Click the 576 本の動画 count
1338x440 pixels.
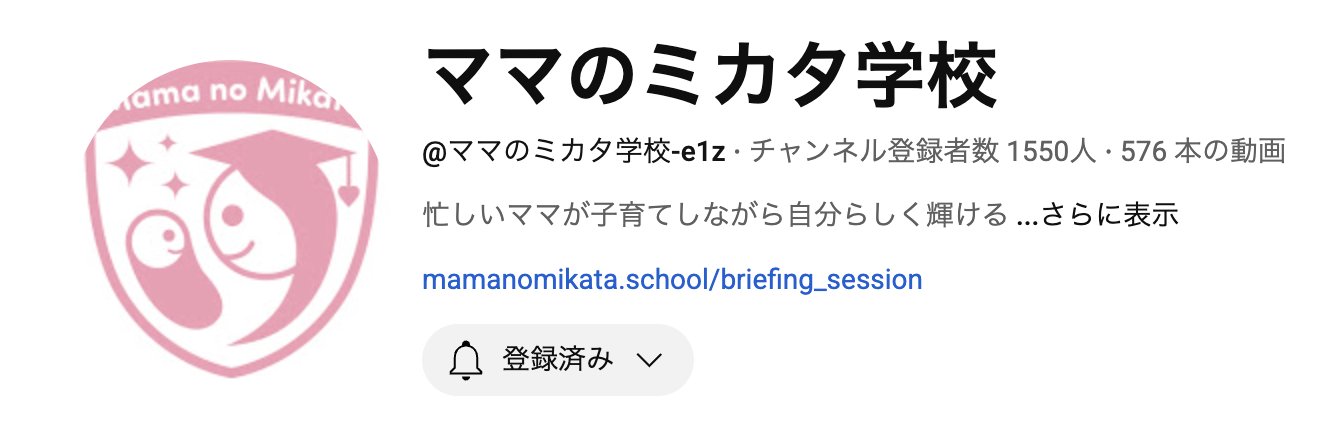click(1203, 153)
